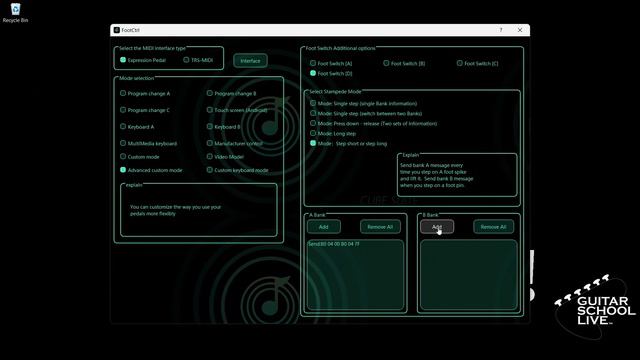Select Foot Switch [A]
Screen dimensions: 640x360
point(331,64)
